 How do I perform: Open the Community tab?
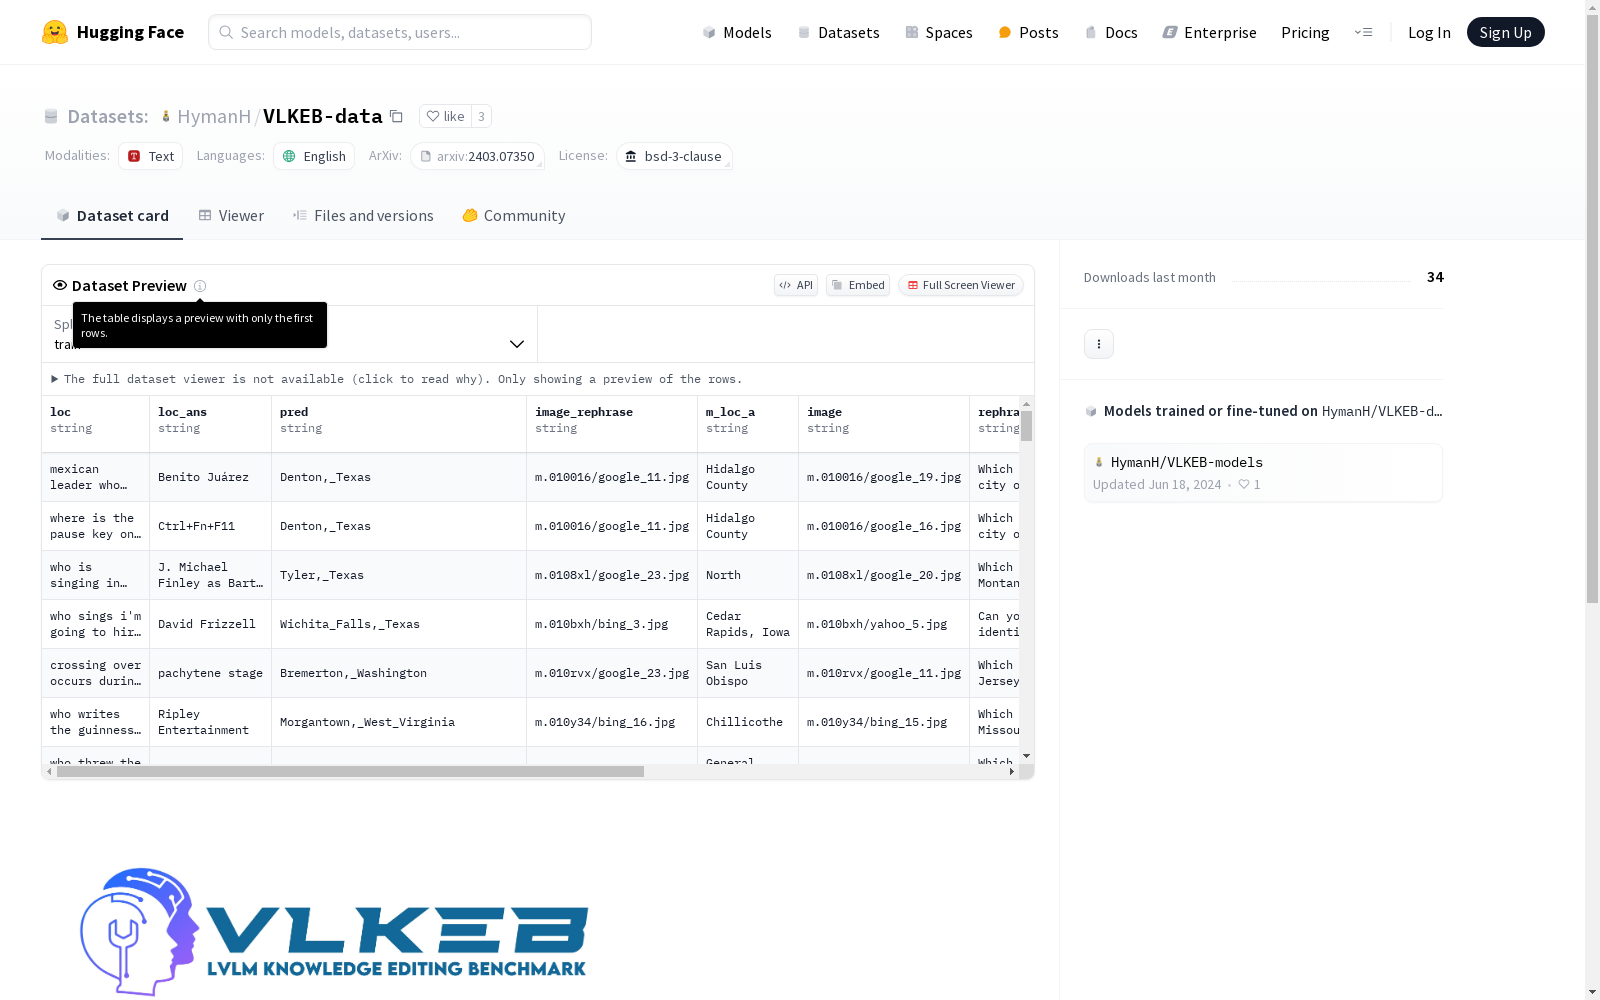click(514, 216)
